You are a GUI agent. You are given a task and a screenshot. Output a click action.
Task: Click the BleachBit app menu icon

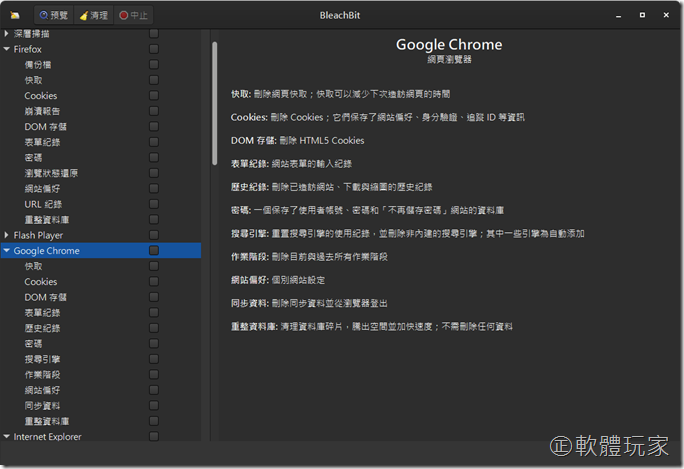(15, 15)
